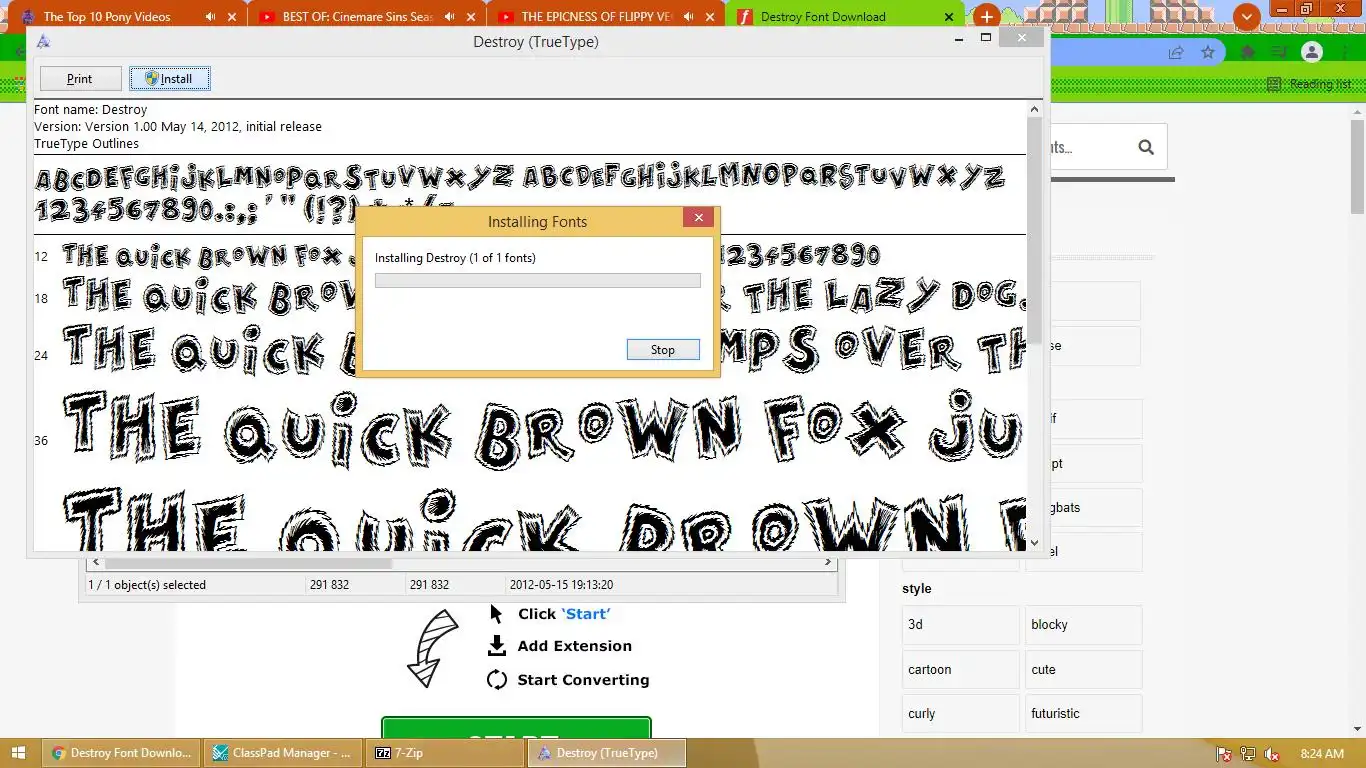Mute the EPICNESS OF FLIPPY tab audio

click(x=688, y=17)
